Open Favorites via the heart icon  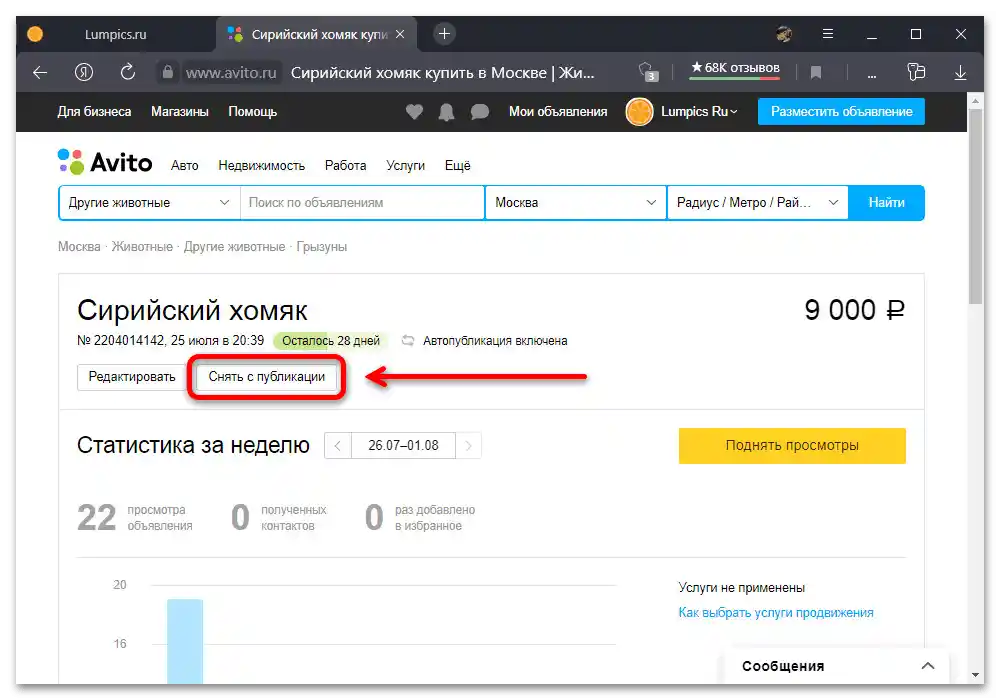[x=414, y=112]
